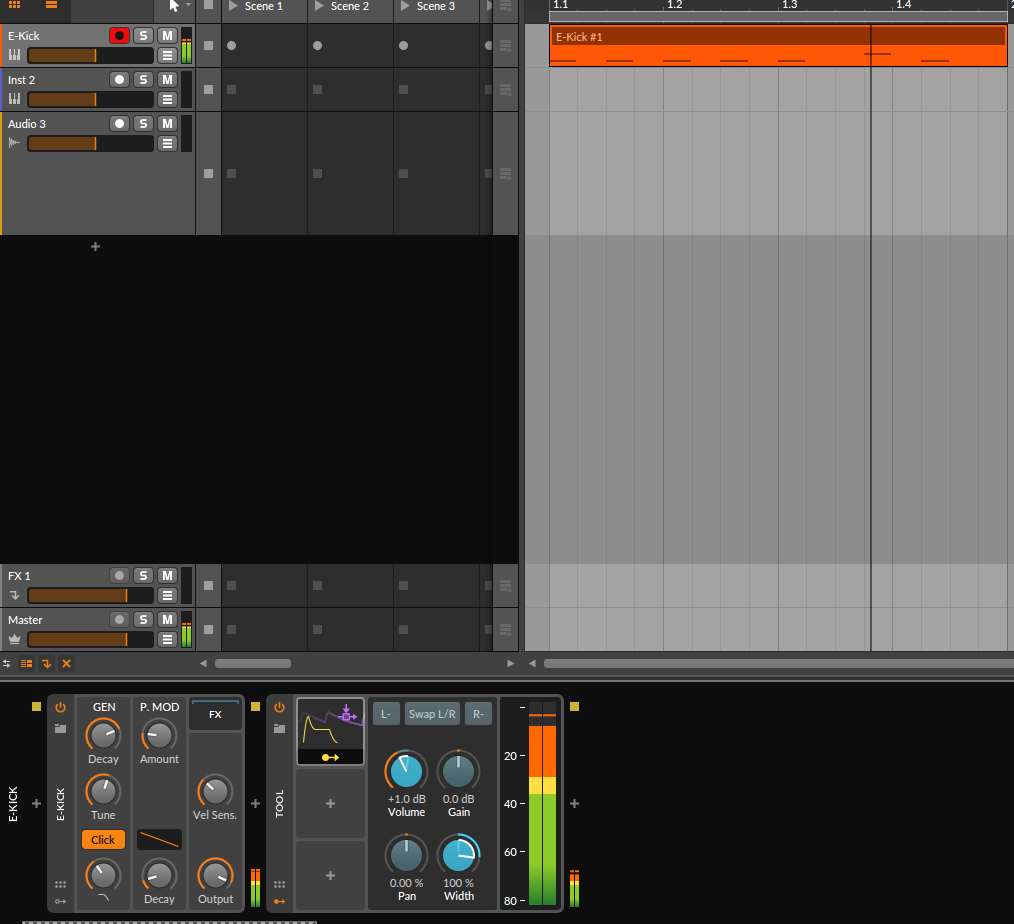Expand Tool device remote controls dots
Screen dimensions: 1014x924
click(x=279, y=885)
